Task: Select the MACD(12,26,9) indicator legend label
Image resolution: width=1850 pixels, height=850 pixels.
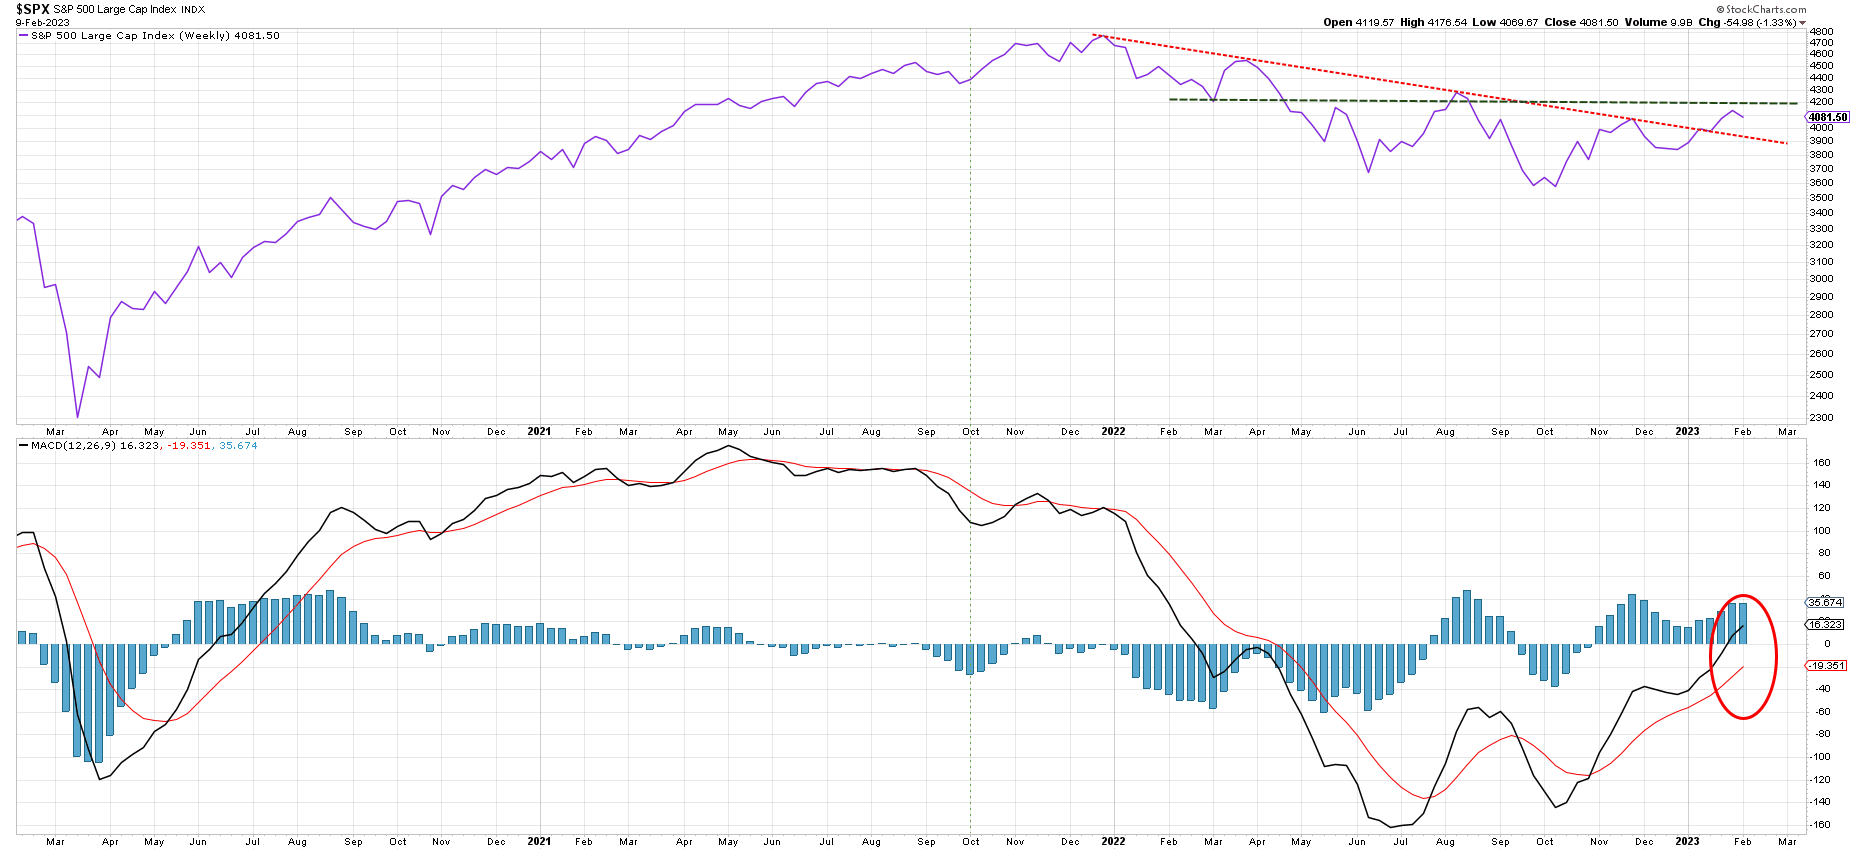Action: 73,446
